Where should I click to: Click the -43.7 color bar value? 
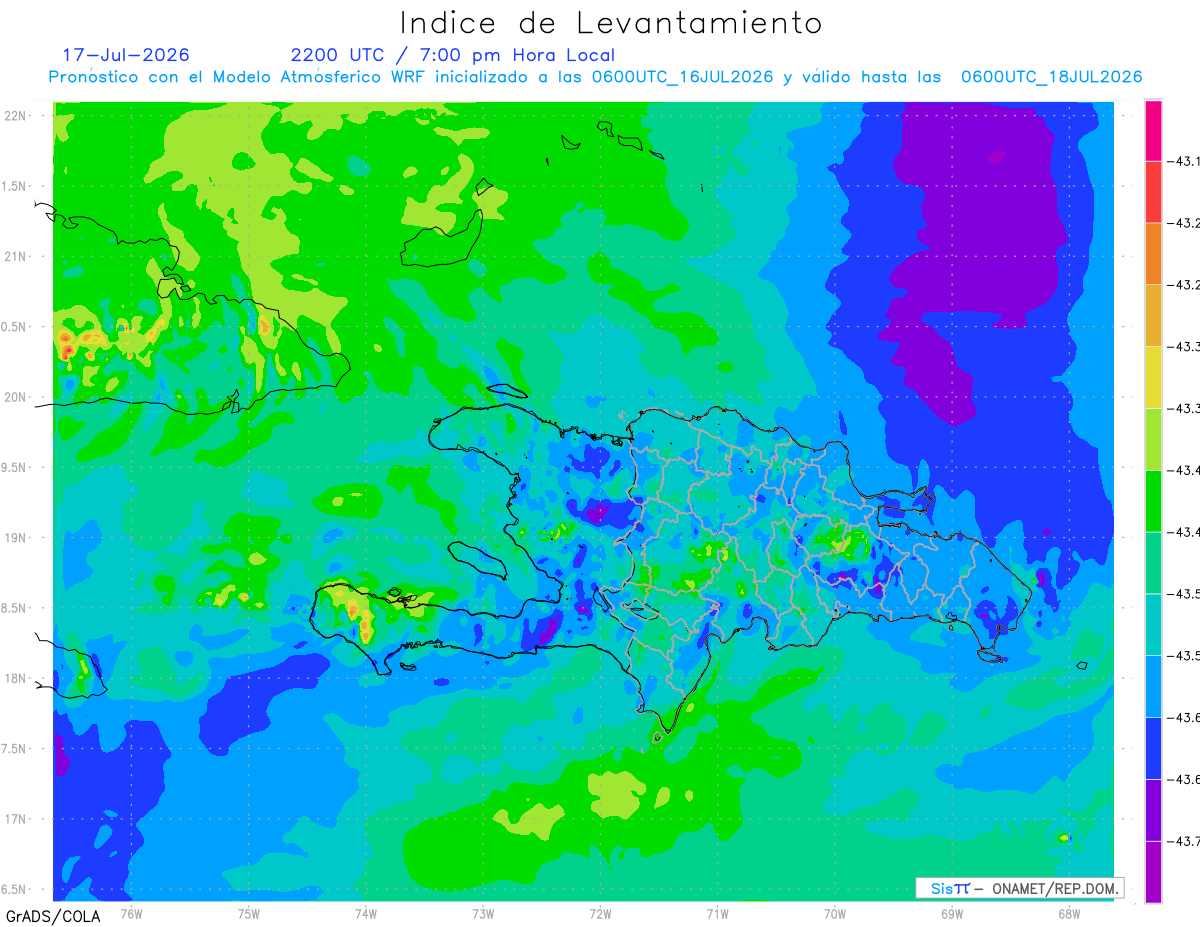[1186, 841]
